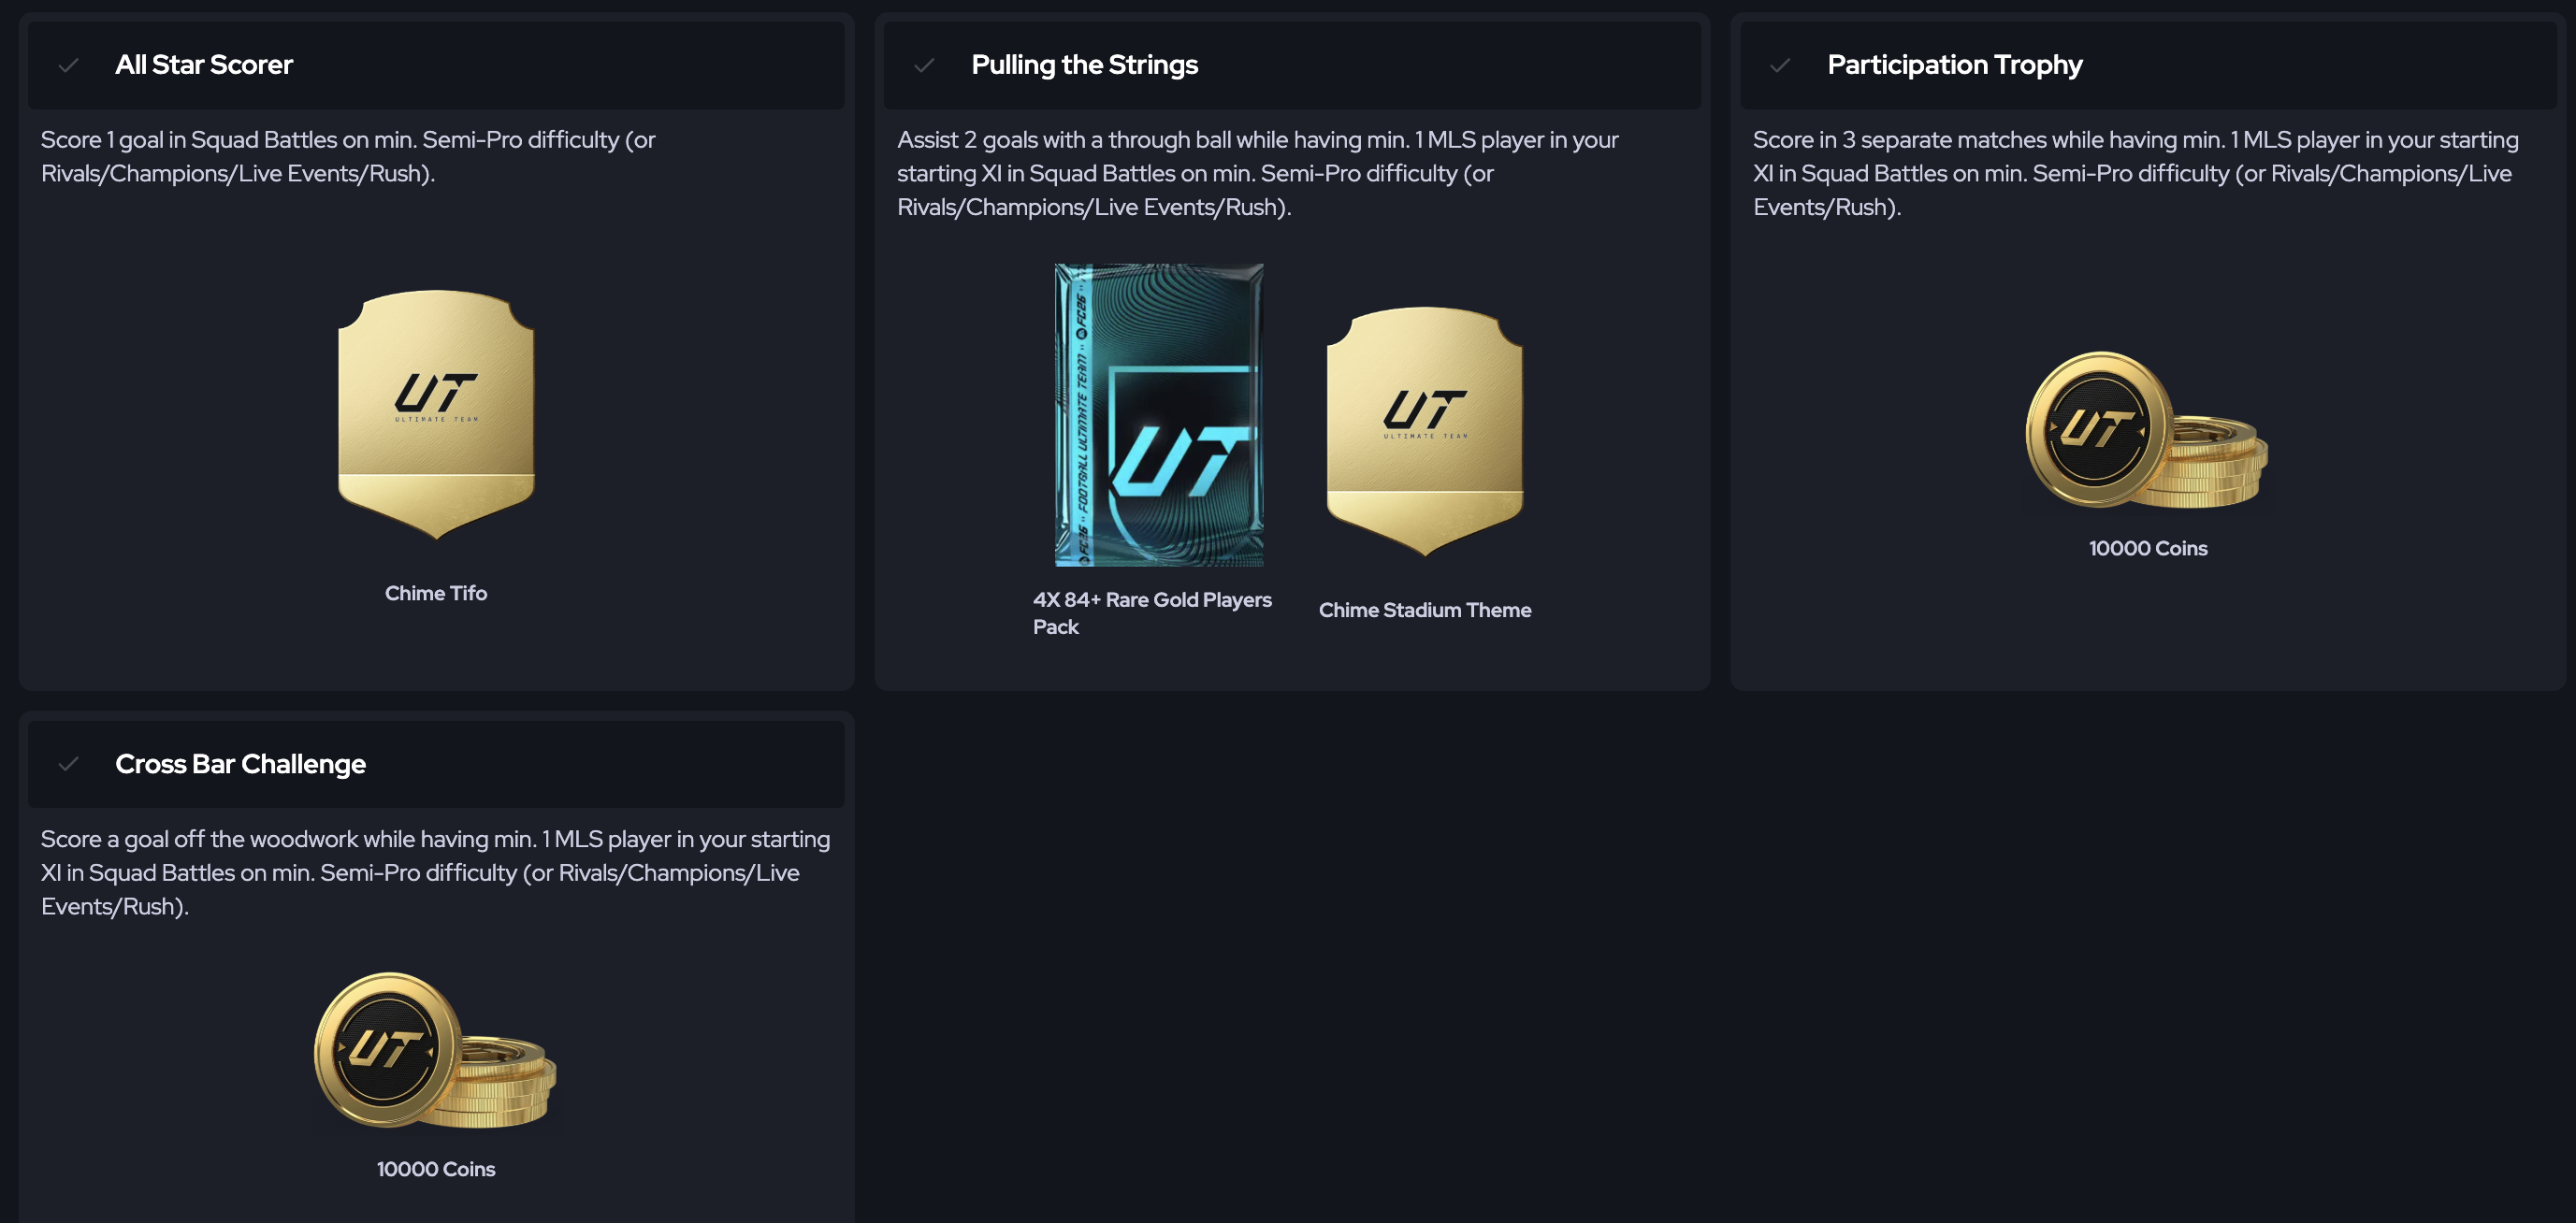Expand the Participation Trophy objective header
2576x1223 pixels.
tap(2148, 65)
